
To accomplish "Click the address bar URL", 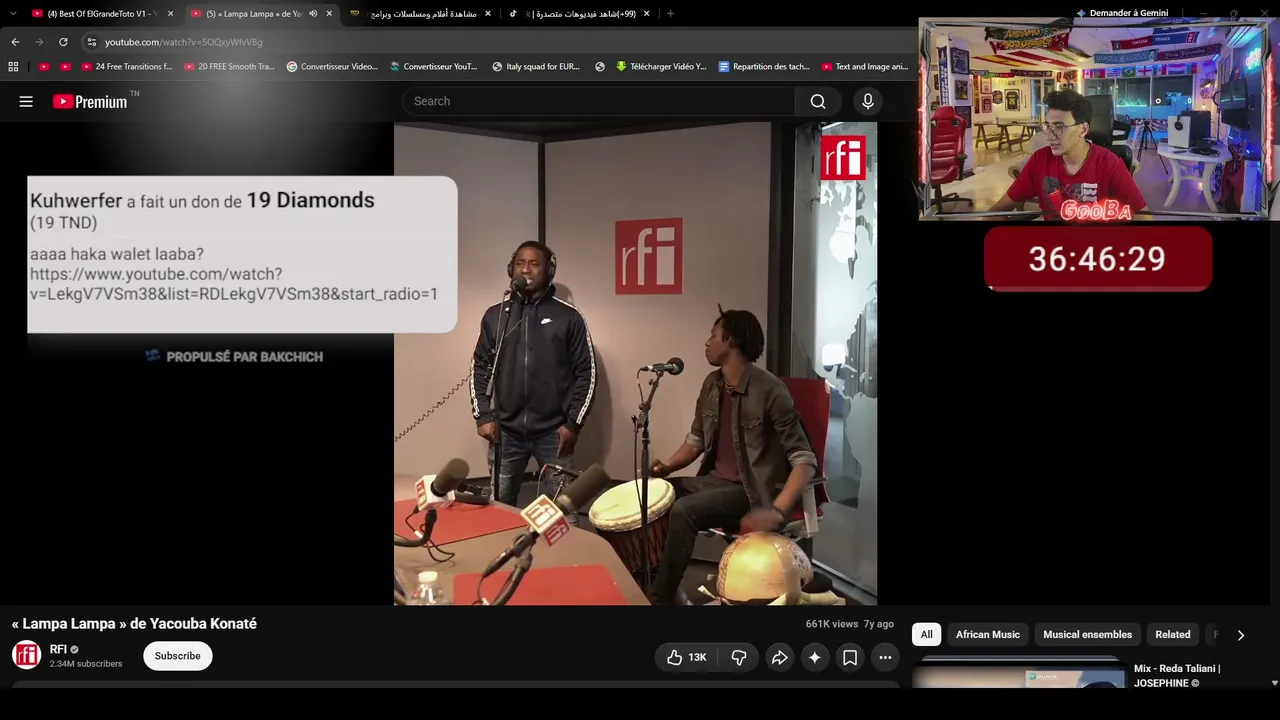I will point(184,42).
